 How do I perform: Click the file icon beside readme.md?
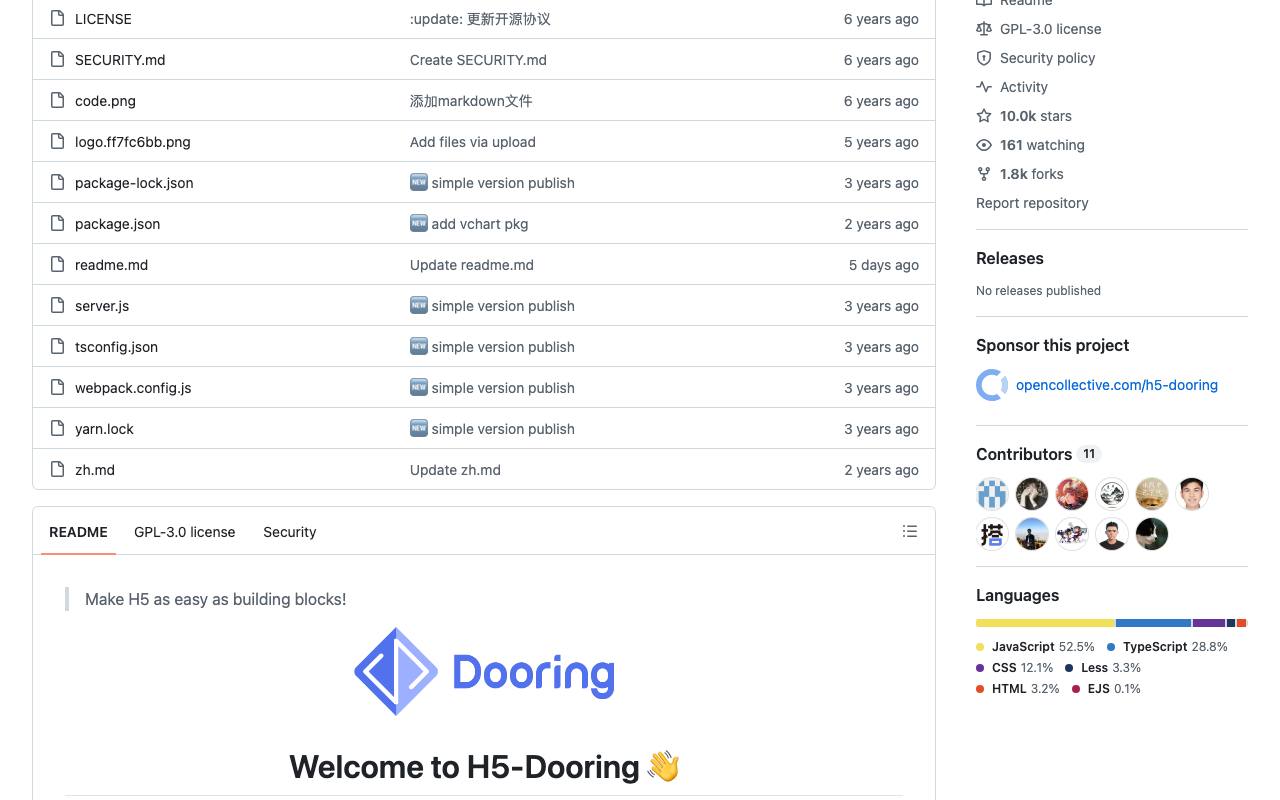[57, 265]
